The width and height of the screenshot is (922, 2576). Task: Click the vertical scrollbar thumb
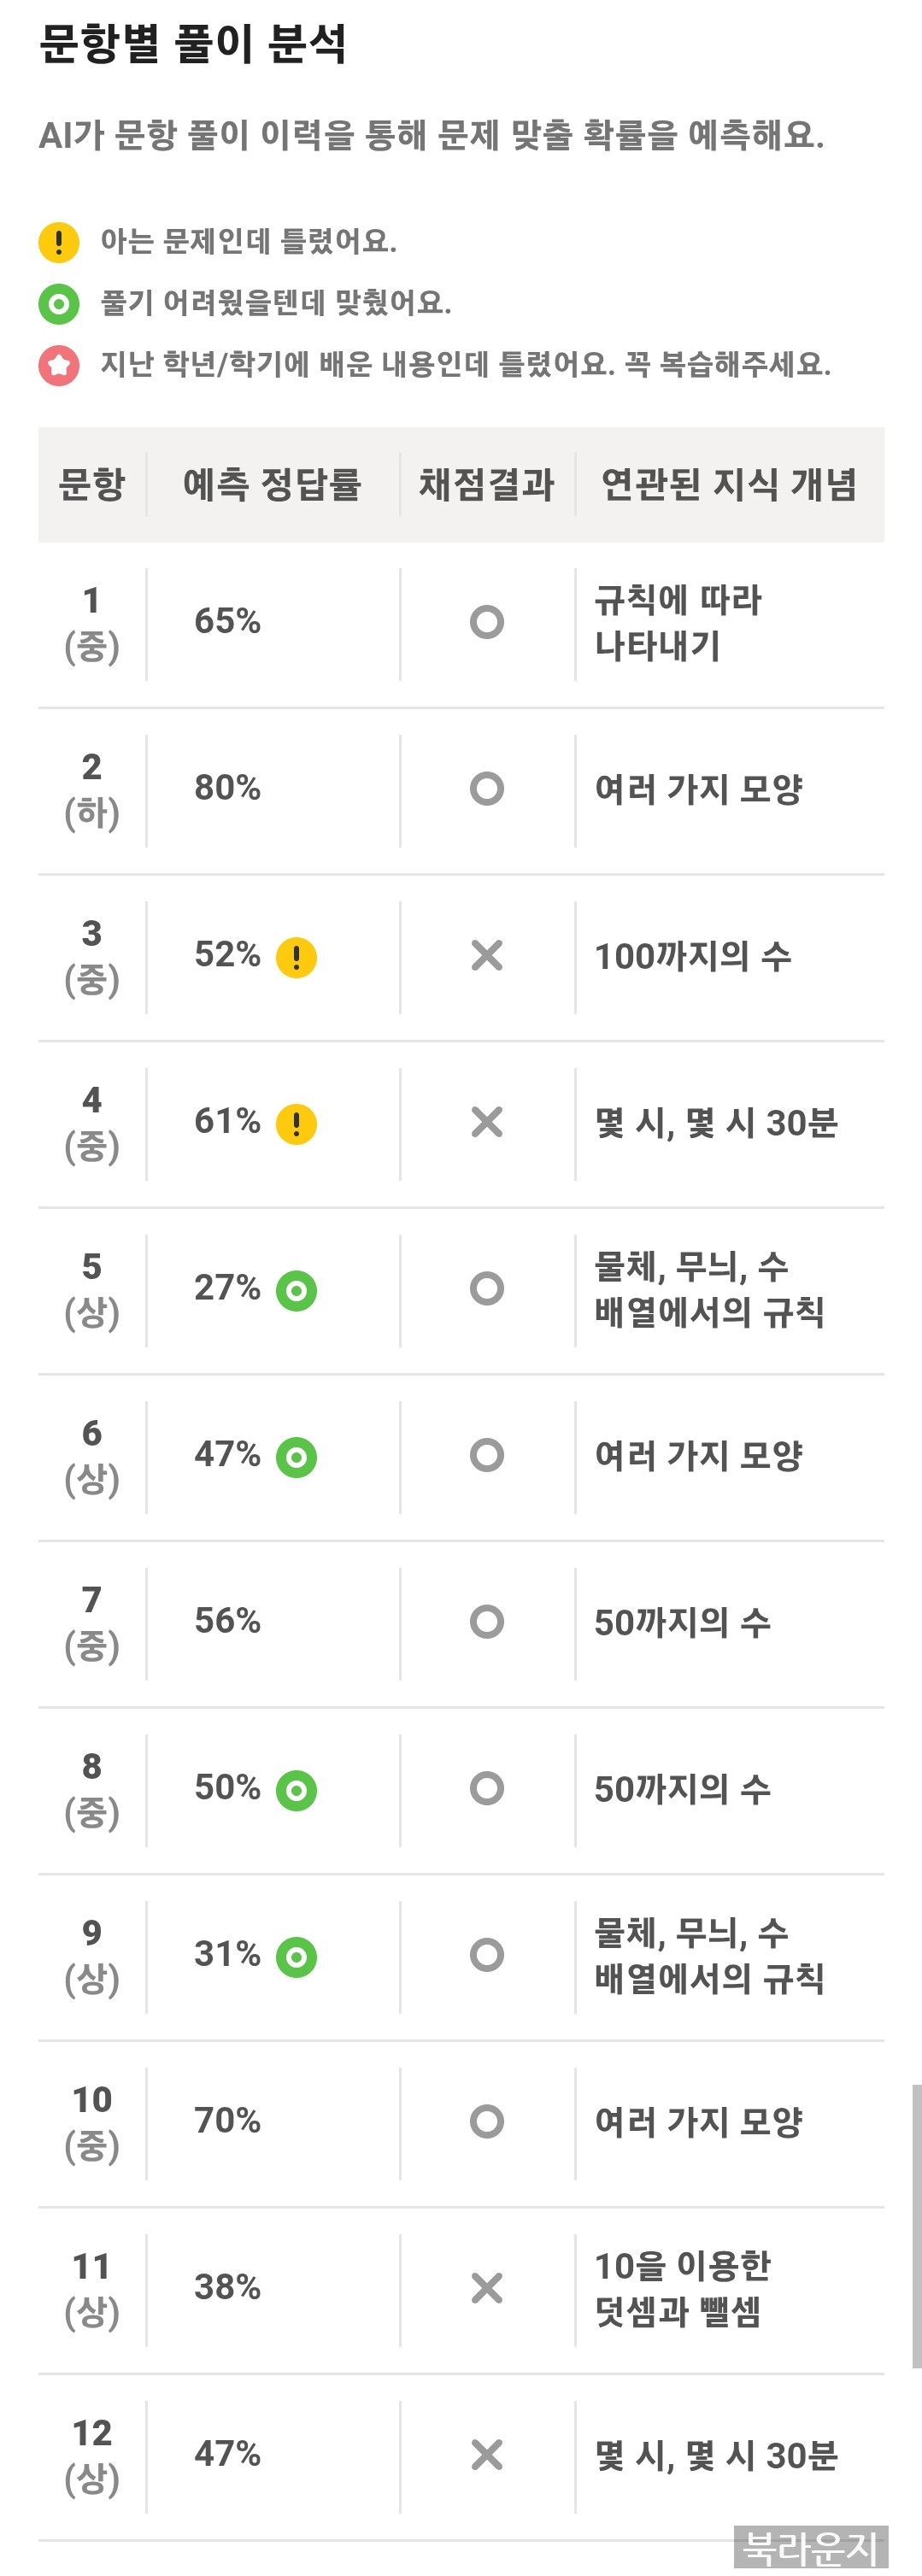[x=916, y=2226]
